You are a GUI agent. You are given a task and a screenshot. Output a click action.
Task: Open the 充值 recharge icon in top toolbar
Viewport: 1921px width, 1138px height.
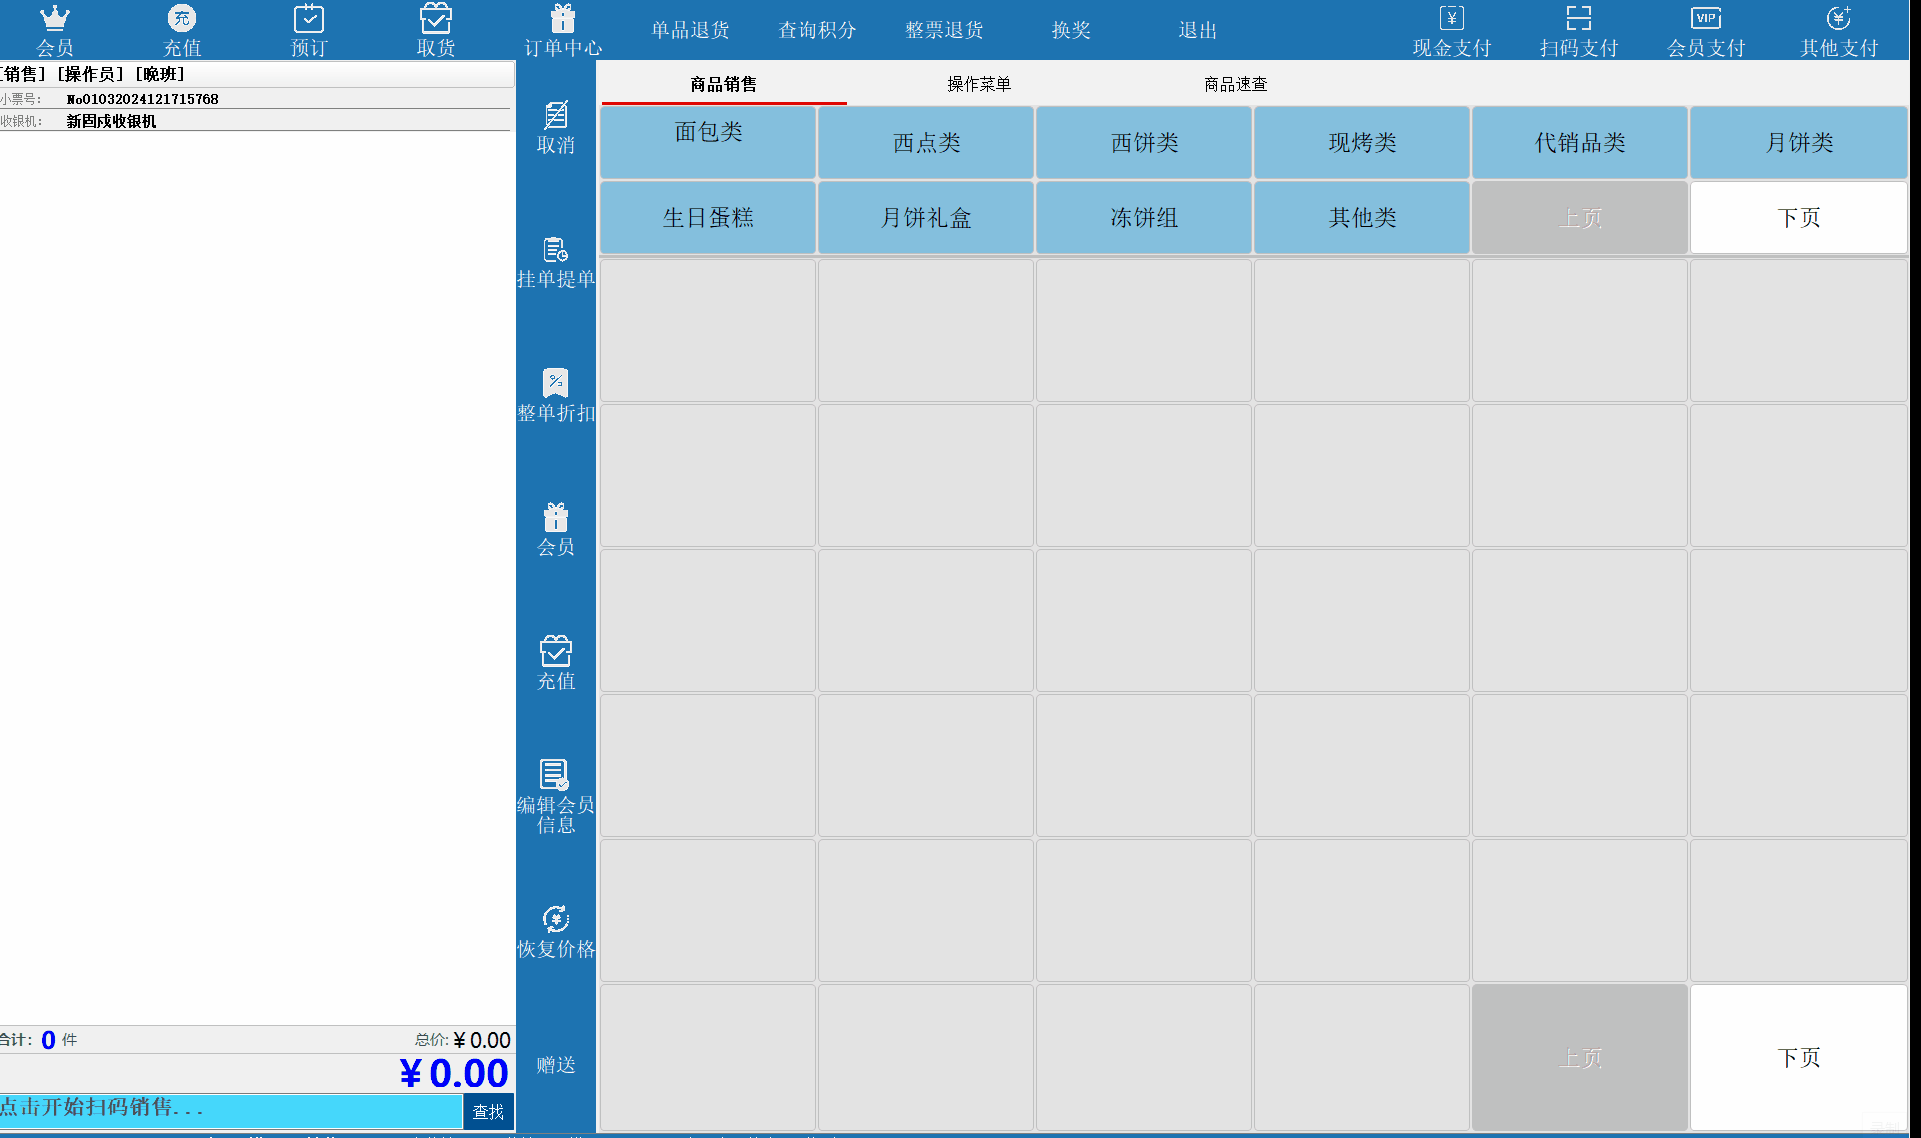click(182, 20)
